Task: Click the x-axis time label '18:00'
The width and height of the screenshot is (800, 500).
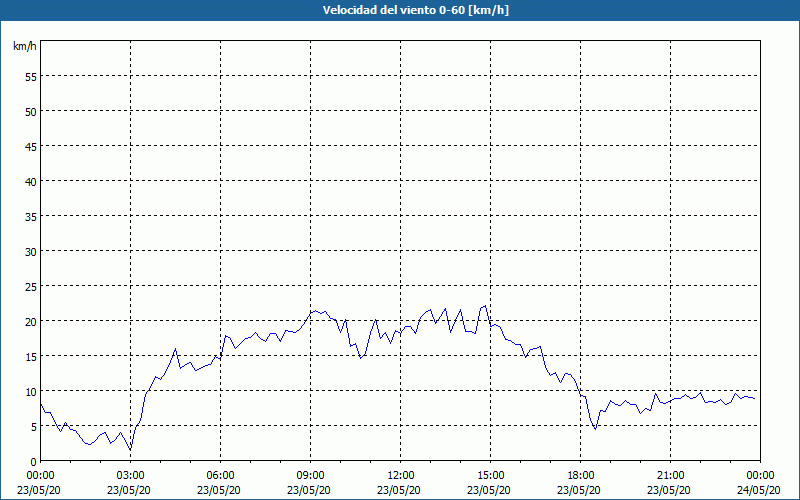Action: coord(580,476)
